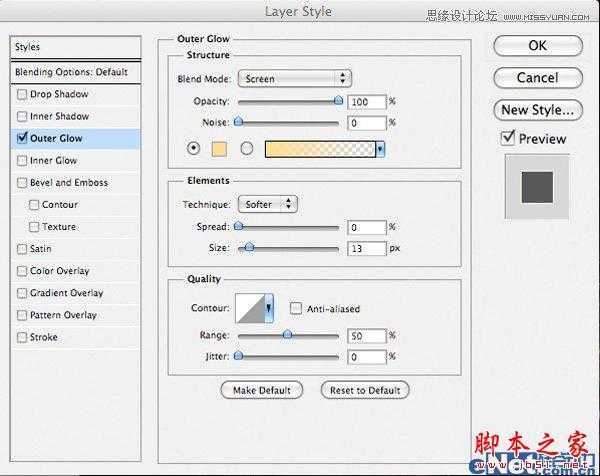Screen dimensions: 600x476
Task: Enable the Satin checkbox
Action: [x=22, y=249]
